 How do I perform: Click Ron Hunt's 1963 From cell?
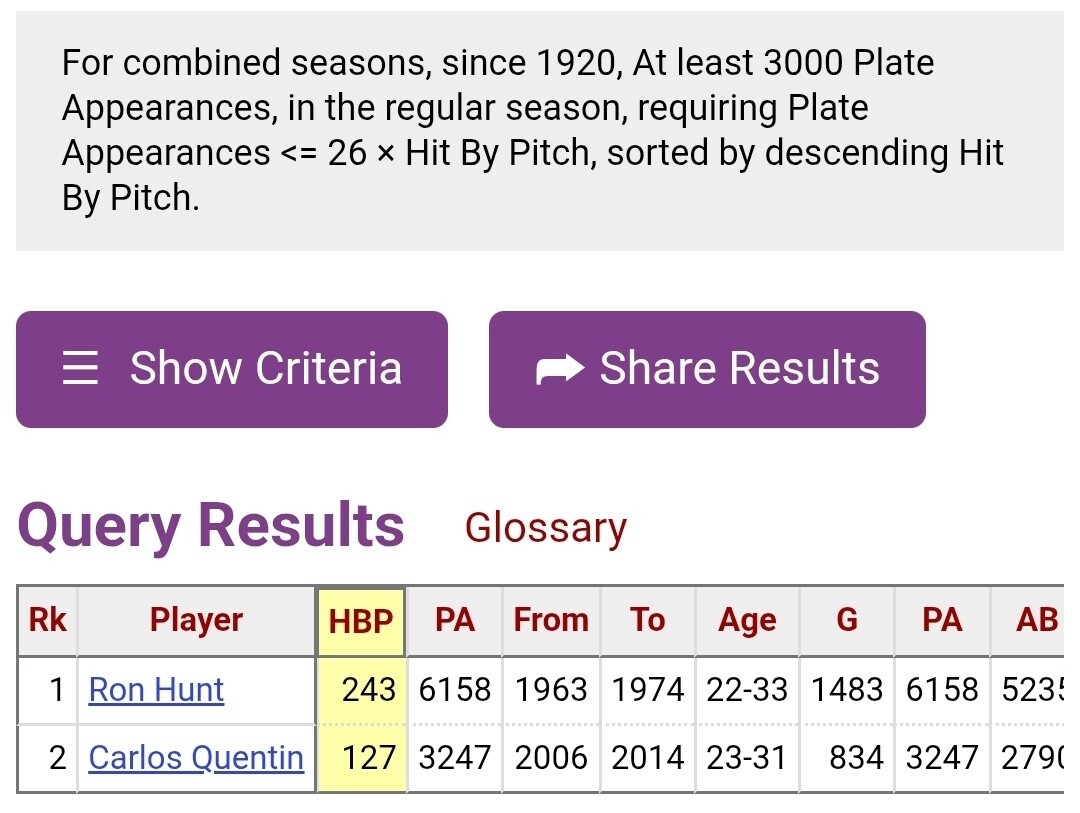(x=551, y=690)
